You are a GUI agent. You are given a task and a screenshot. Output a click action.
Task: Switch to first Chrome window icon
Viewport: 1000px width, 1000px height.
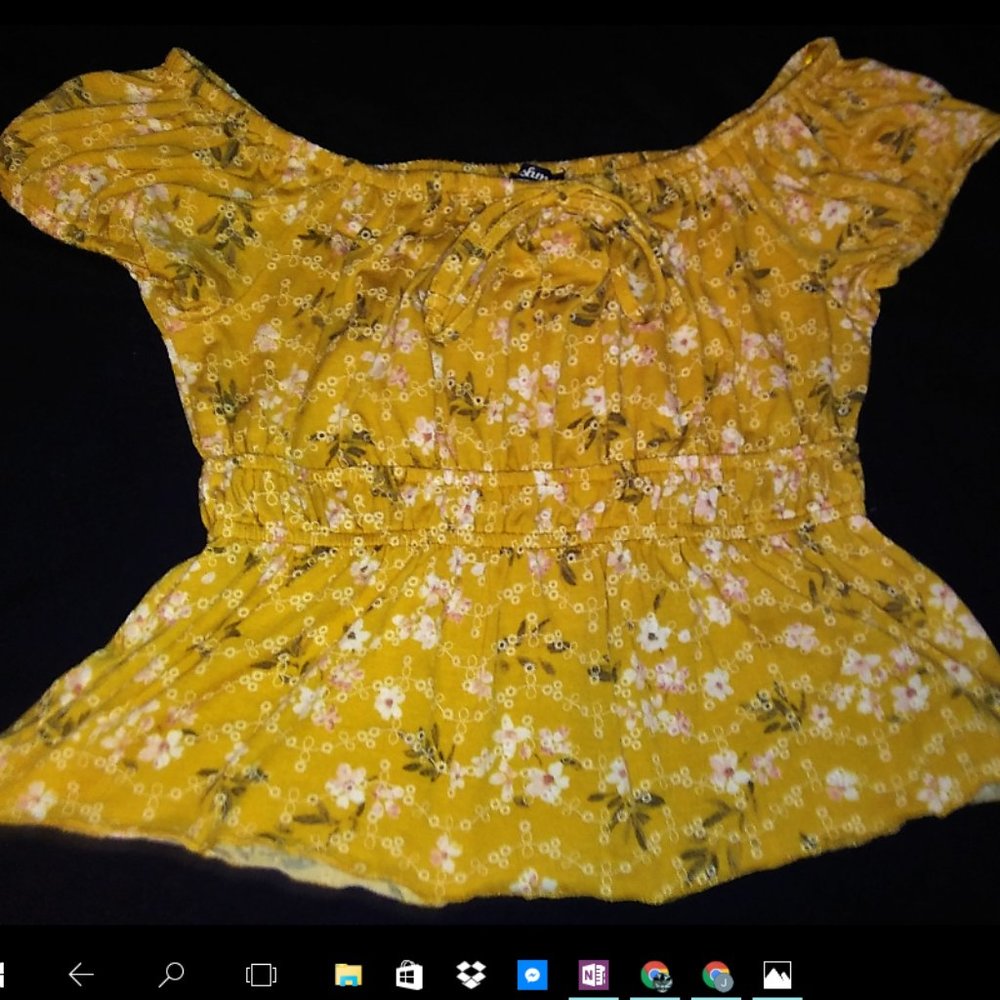[x=655, y=975]
